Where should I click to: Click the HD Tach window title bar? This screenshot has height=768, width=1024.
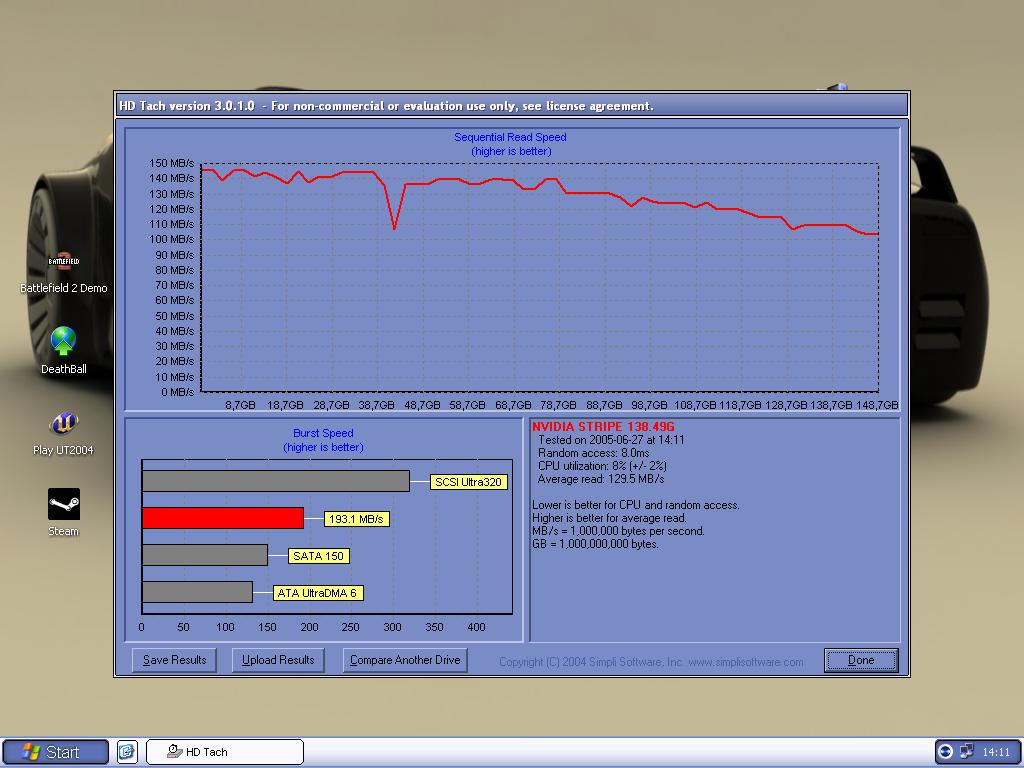click(x=511, y=106)
